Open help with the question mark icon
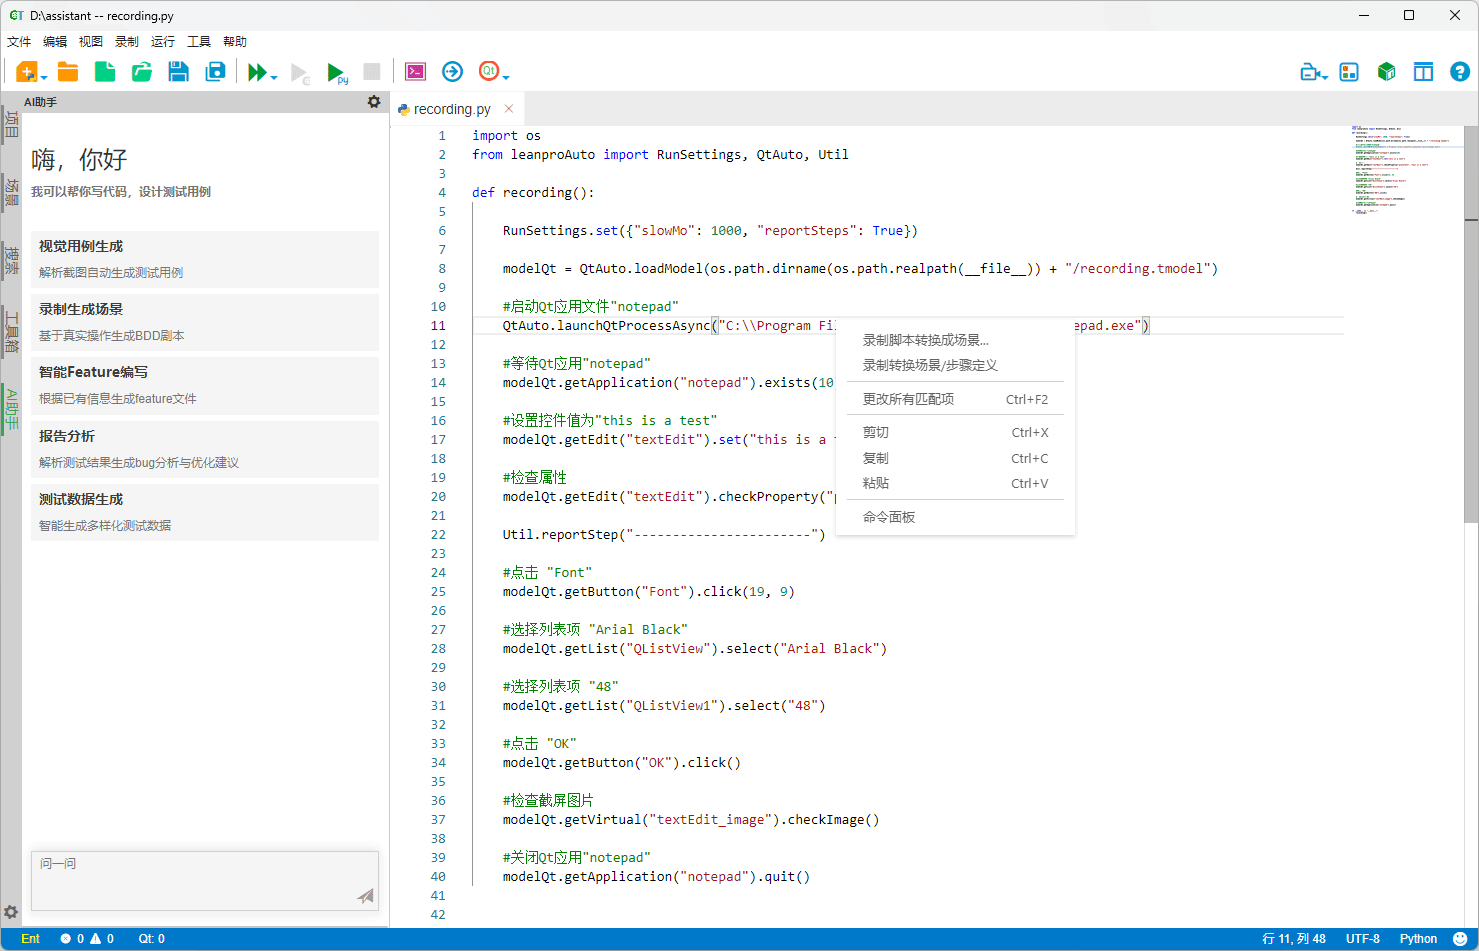The width and height of the screenshot is (1479, 951). pyautogui.click(x=1460, y=72)
